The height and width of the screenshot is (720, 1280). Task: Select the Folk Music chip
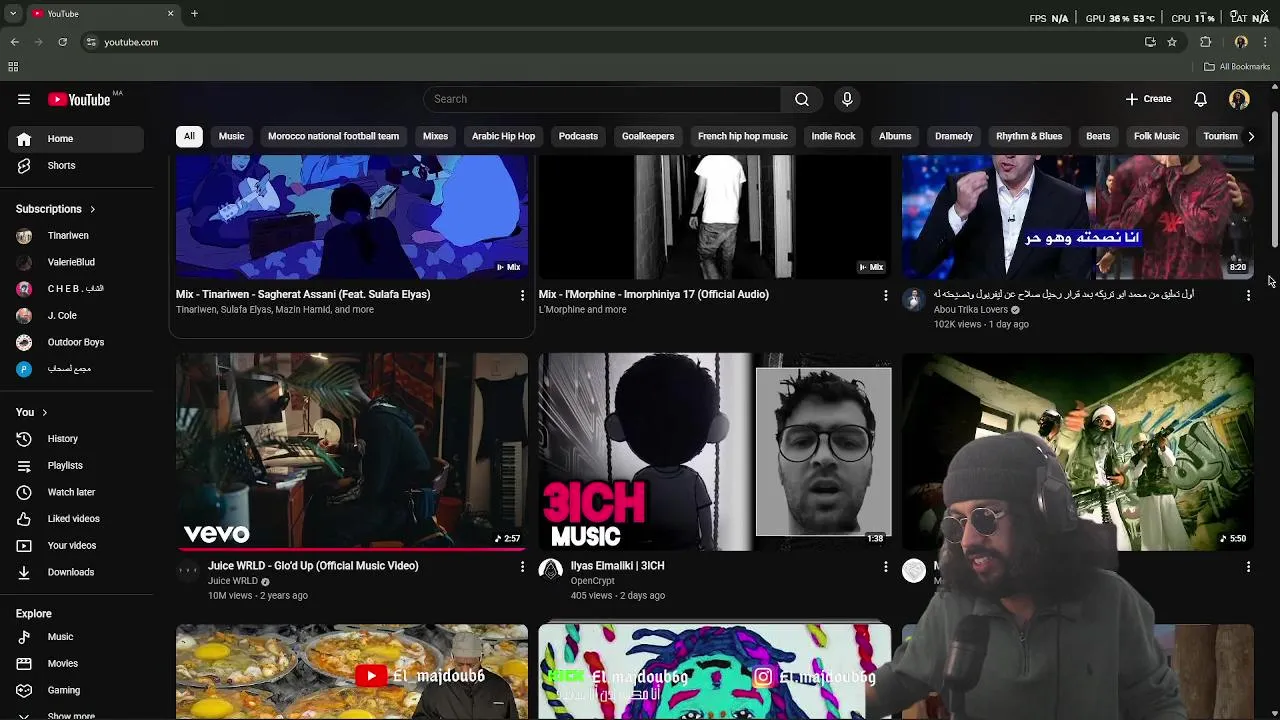[1157, 136]
